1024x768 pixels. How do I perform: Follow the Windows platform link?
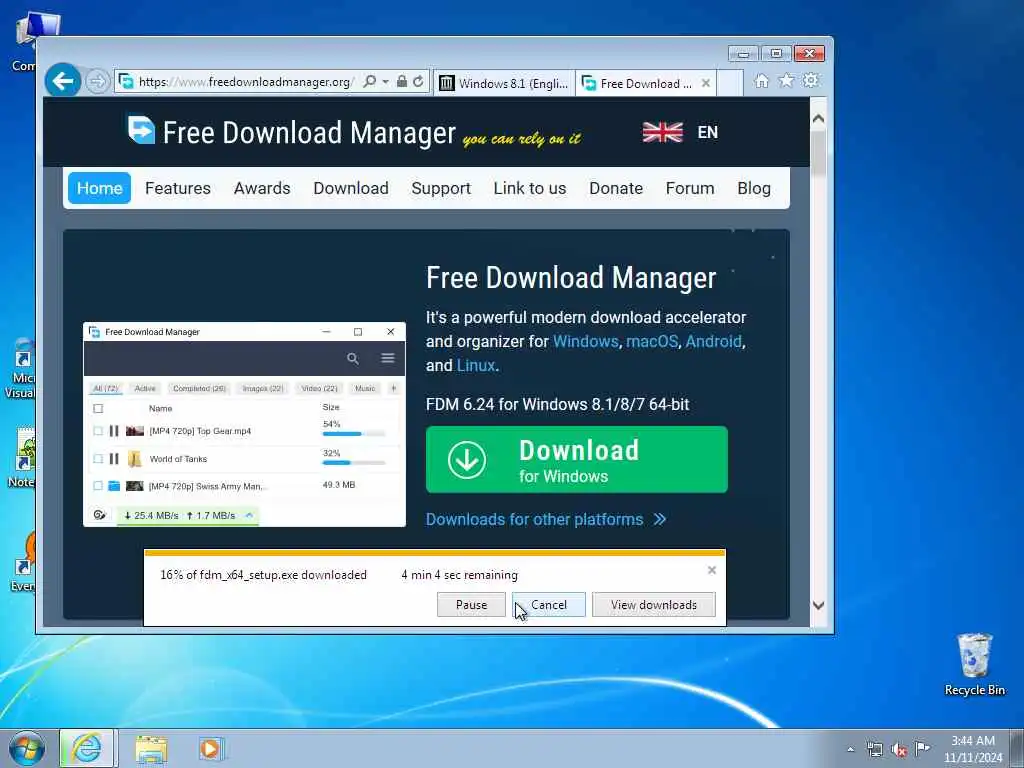(x=585, y=342)
